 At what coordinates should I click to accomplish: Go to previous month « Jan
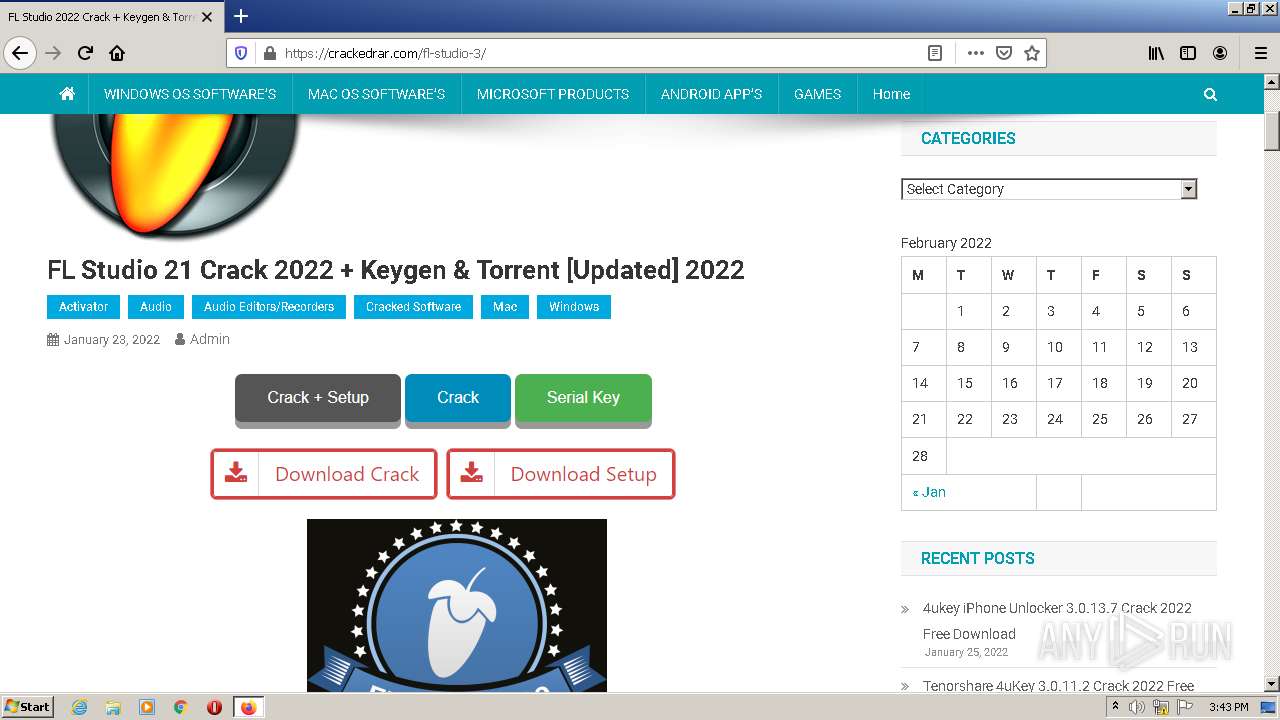929,492
